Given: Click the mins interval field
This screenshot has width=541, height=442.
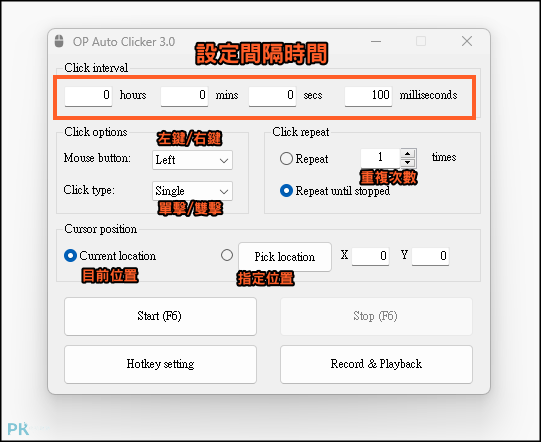Looking at the screenshot, I should click(184, 96).
